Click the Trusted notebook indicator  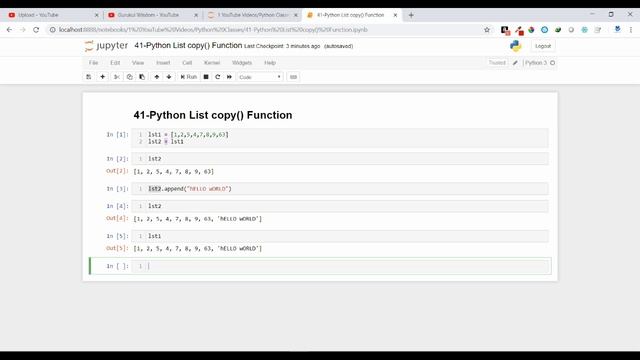pos(497,63)
